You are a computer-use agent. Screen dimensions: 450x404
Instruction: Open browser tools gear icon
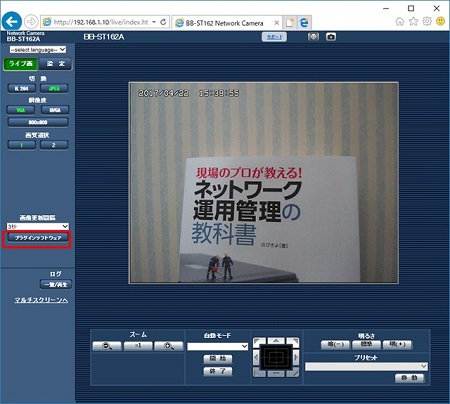click(x=427, y=22)
